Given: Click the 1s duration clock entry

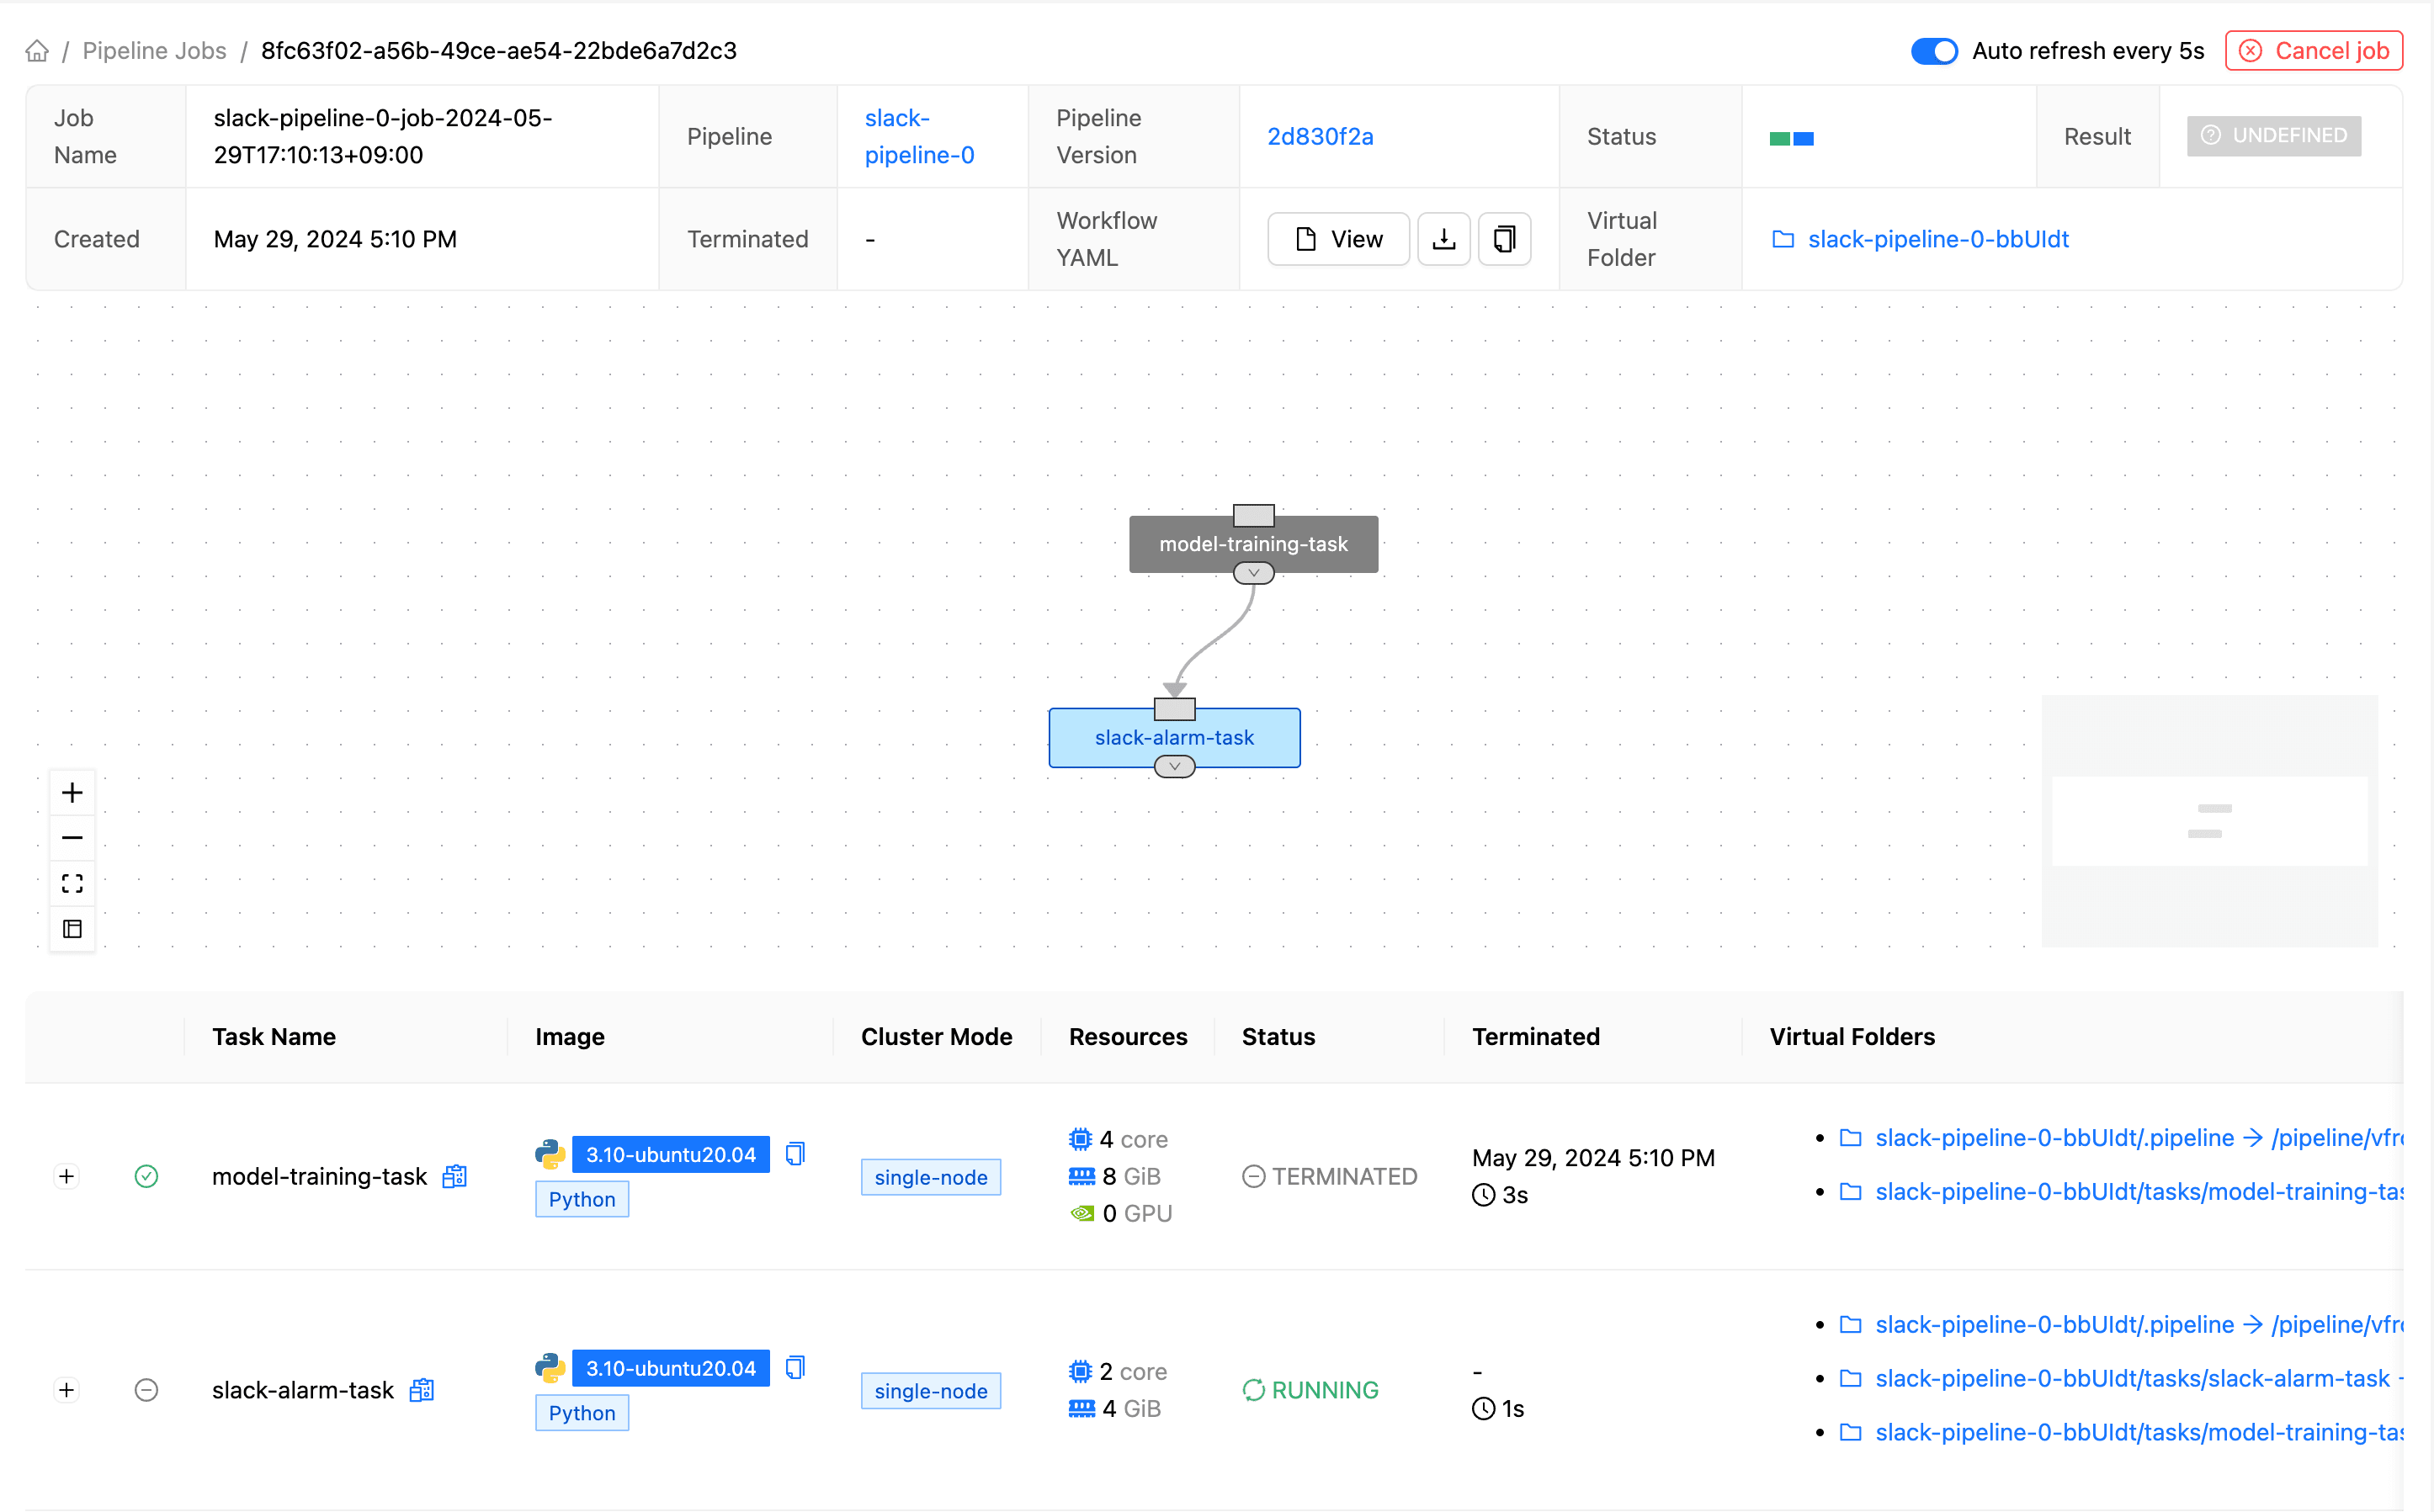Looking at the screenshot, I should [x=1498, y=1409].
